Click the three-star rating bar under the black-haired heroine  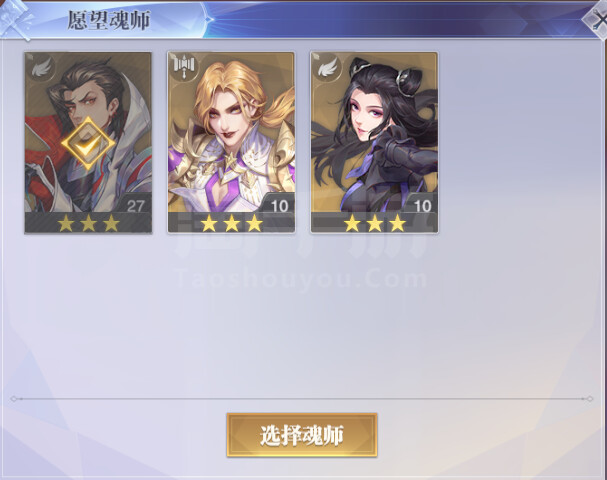tap(374, 223)
